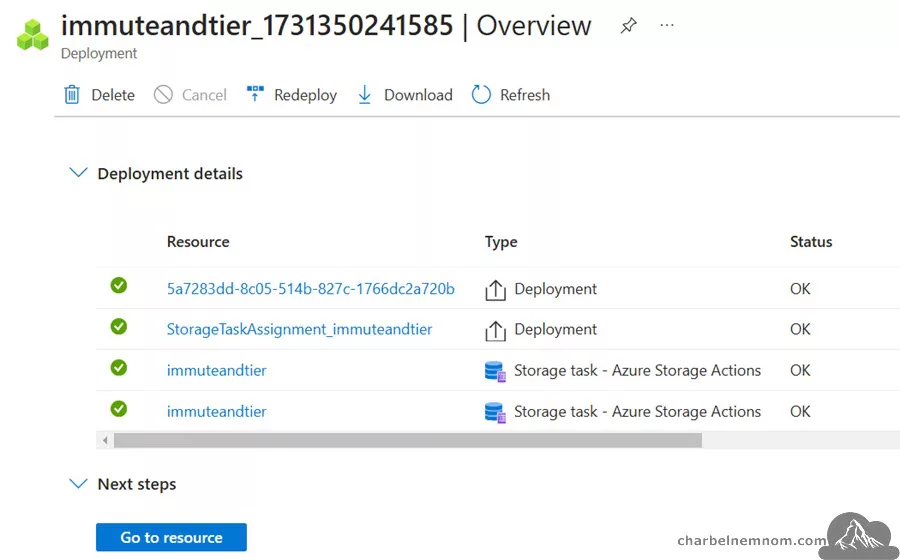
Task: Click Deployment type text in 5a7283dd row
Action: coord(556,289)
